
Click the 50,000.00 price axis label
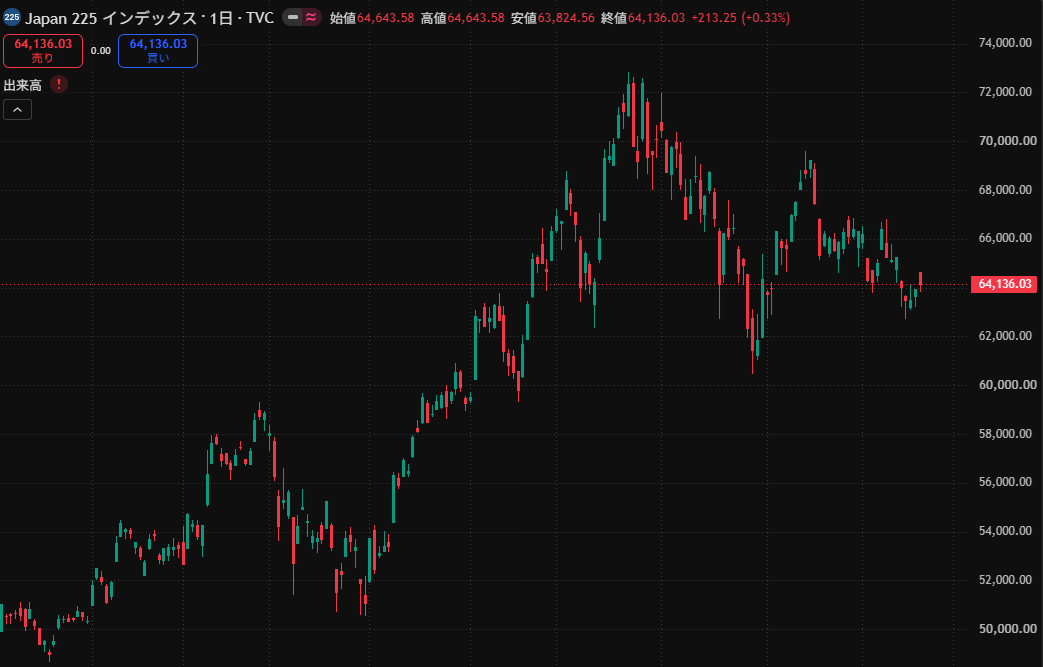coord(1007,628)
